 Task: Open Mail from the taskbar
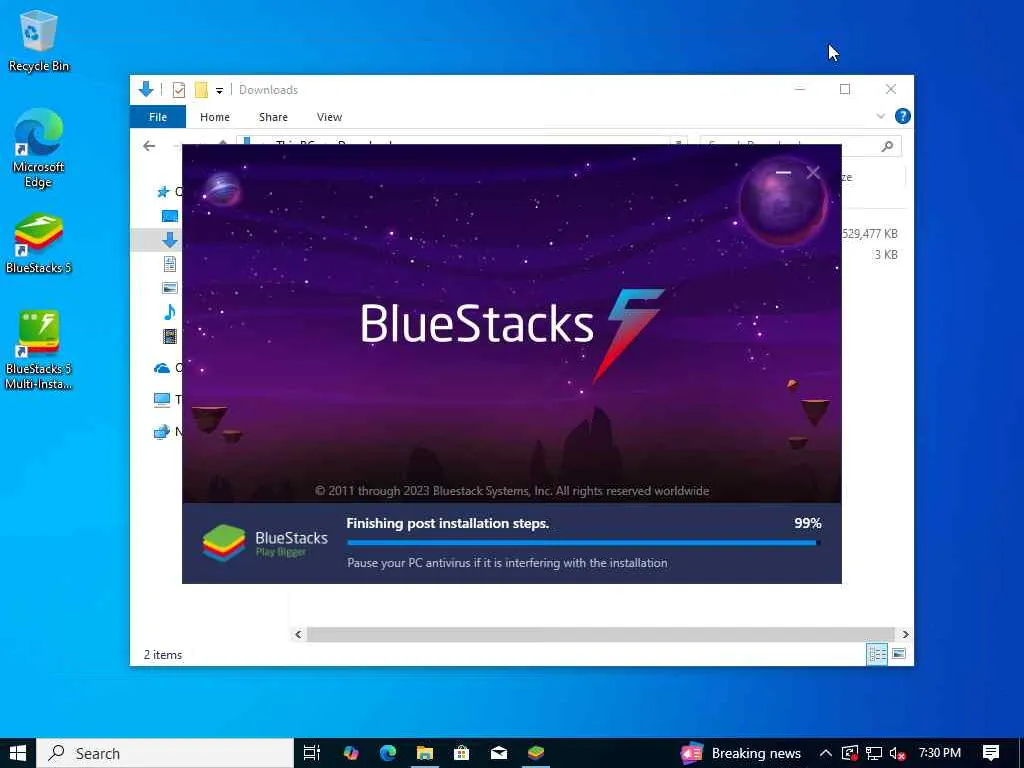tap(499, 753)
